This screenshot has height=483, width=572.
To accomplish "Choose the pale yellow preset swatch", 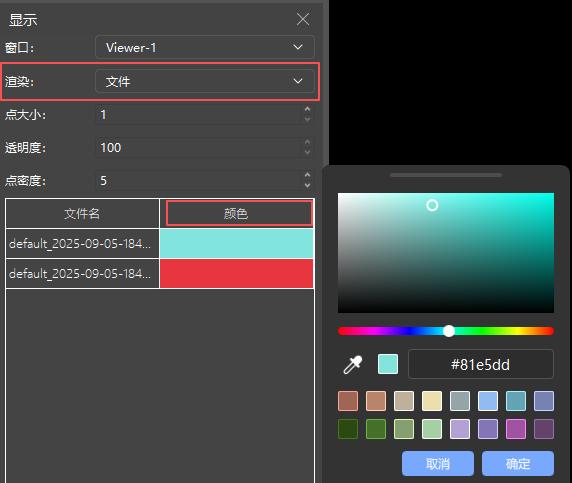I will pos(432,401).
